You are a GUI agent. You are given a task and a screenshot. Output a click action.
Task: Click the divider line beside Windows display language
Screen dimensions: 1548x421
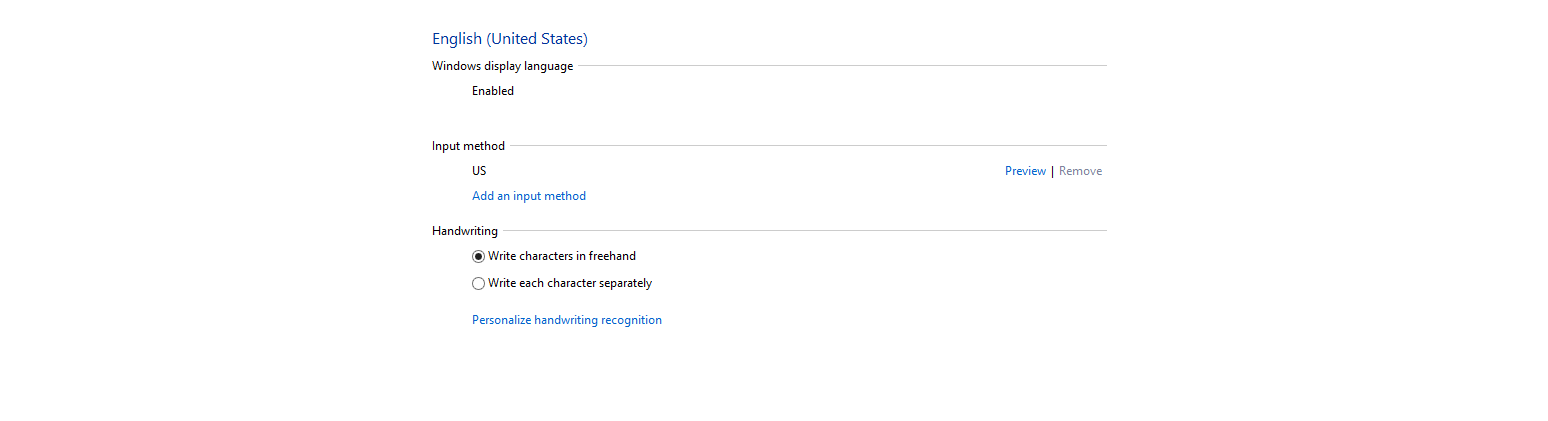(x=840, y=66)
